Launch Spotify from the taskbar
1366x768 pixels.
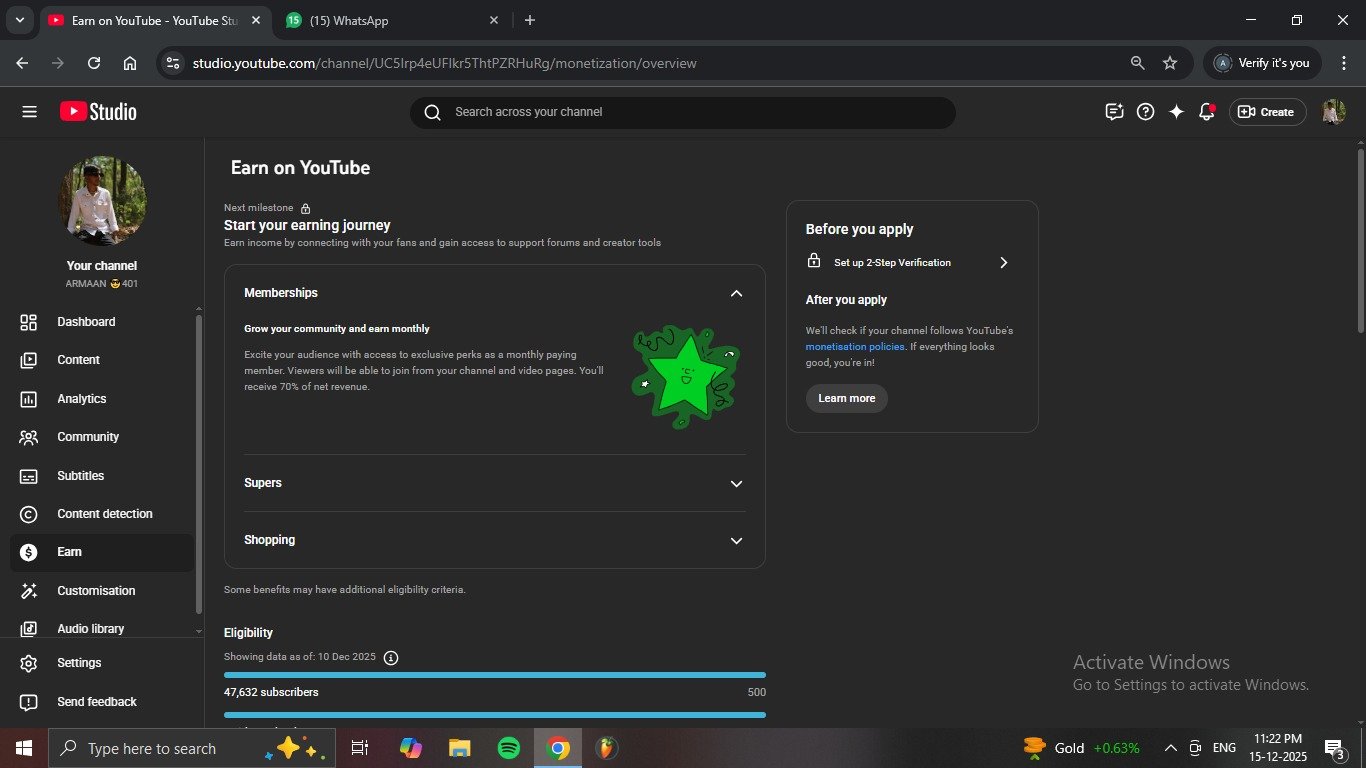point(508,748)
